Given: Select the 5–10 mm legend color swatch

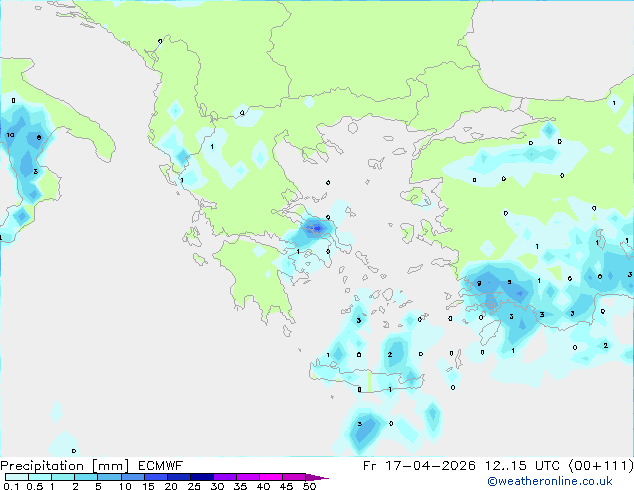Looking at the screenshot, I should tap(109, 477).
